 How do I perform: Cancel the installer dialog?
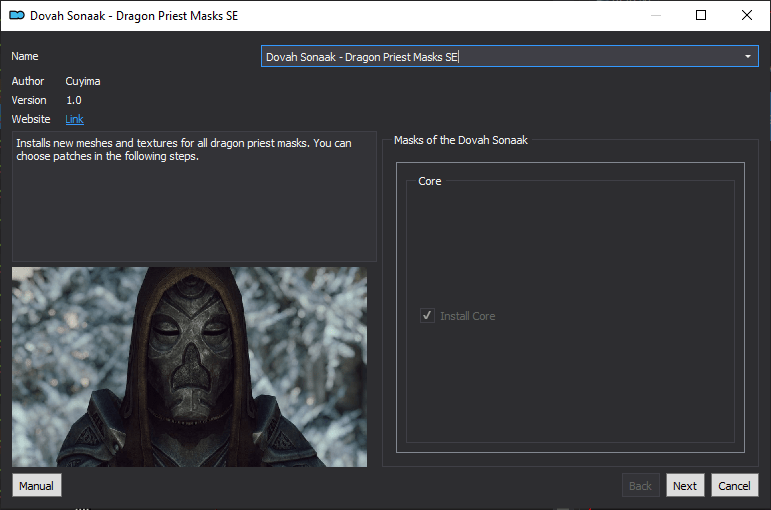click(735, 485)
